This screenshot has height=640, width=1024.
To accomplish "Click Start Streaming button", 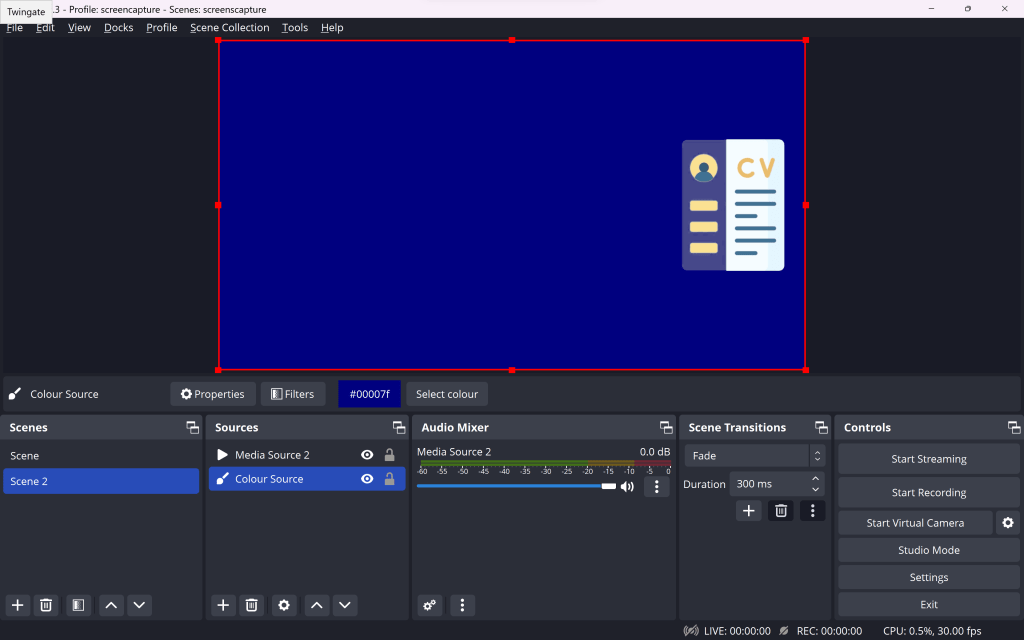I will click(x=929, y=459).
